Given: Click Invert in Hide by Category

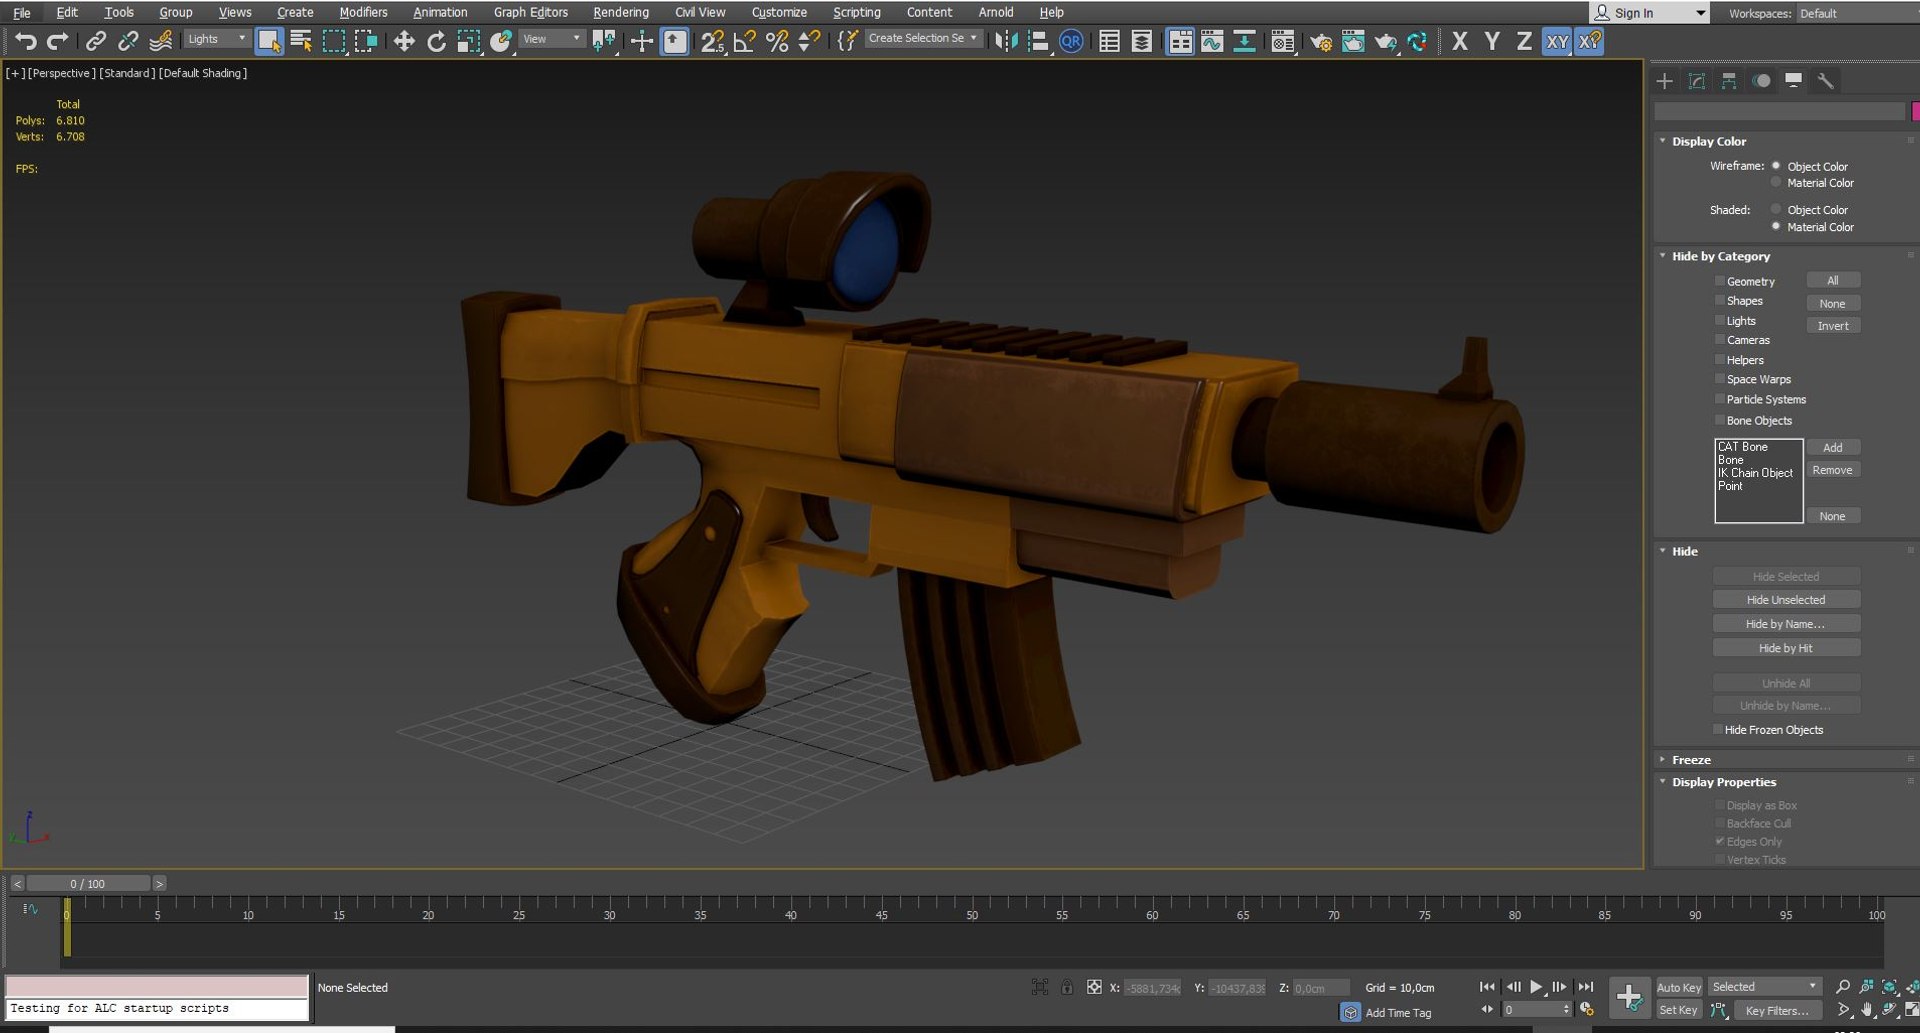Looking at the screenshot, I should [x=1833, y=326].
